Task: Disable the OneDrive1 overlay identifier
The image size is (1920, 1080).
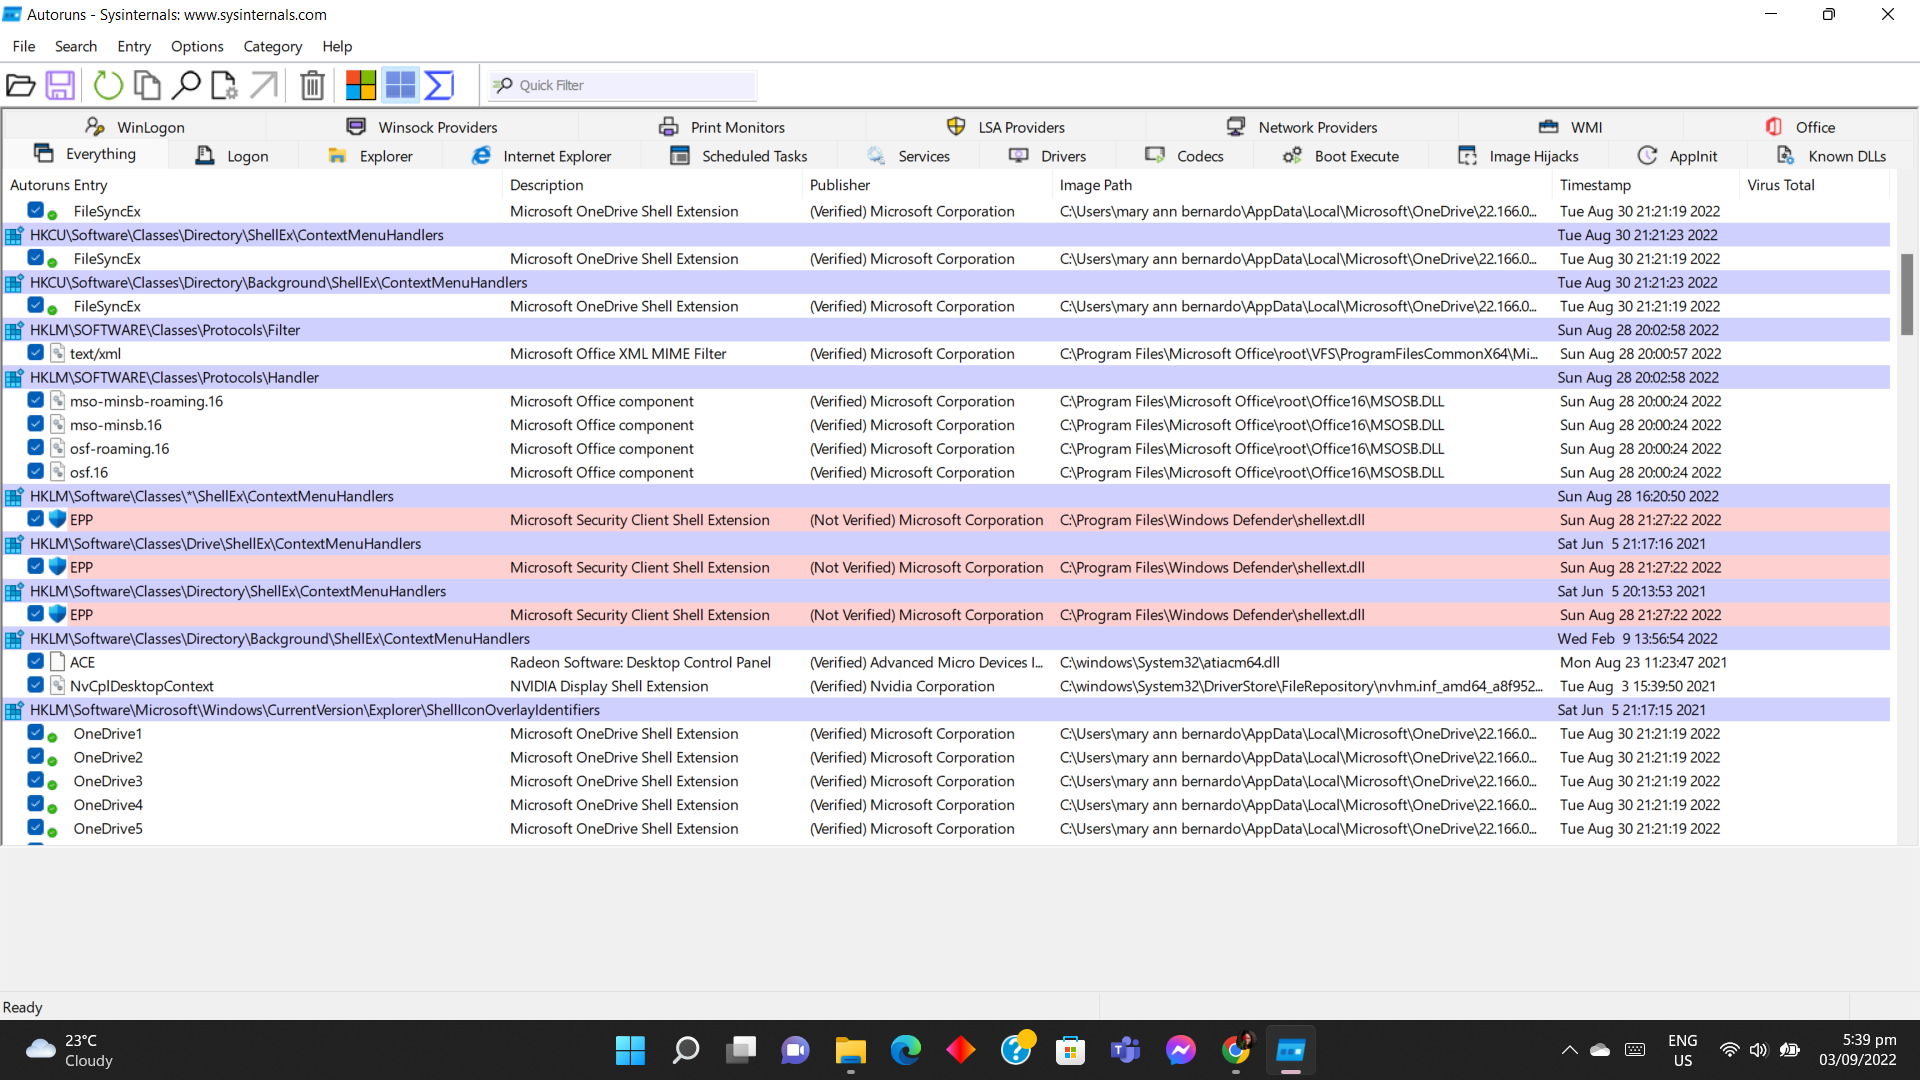Action: [35, 733]
